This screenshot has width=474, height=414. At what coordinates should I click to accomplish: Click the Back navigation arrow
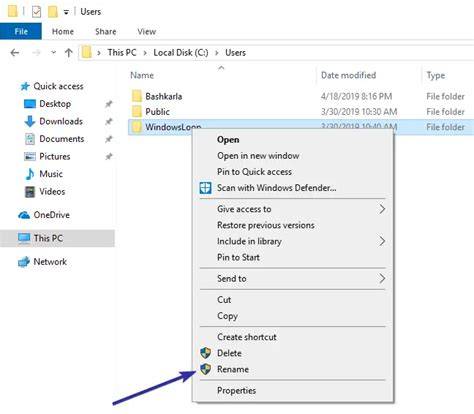(15, 53)
